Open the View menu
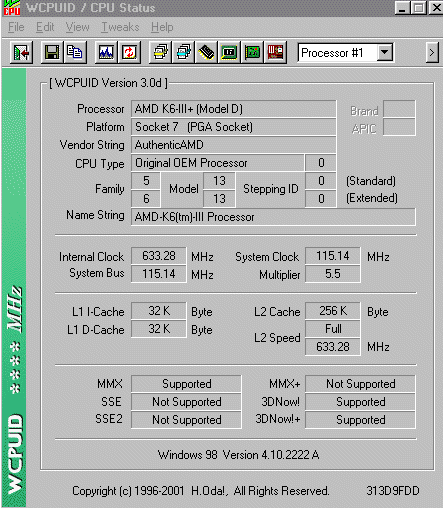This screenshot has height=508, width=443. click(77, 27)
